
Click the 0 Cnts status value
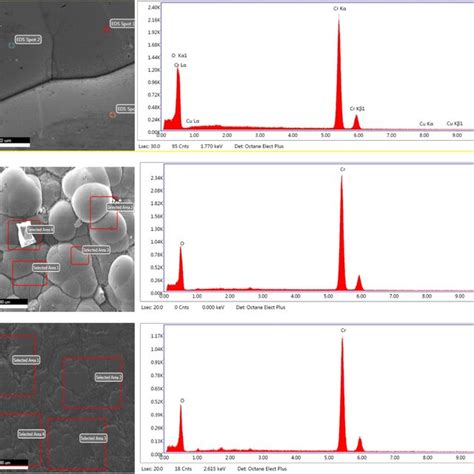182,307
